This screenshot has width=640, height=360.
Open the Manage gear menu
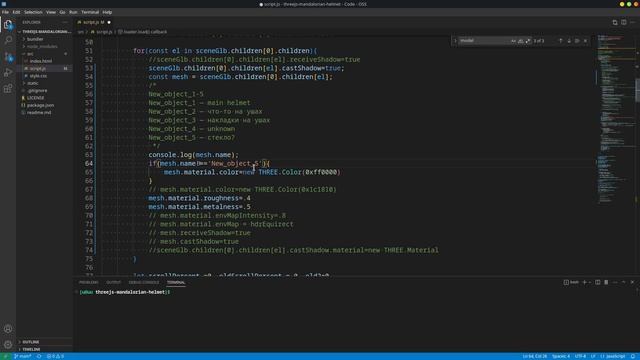tap(8, 344)
